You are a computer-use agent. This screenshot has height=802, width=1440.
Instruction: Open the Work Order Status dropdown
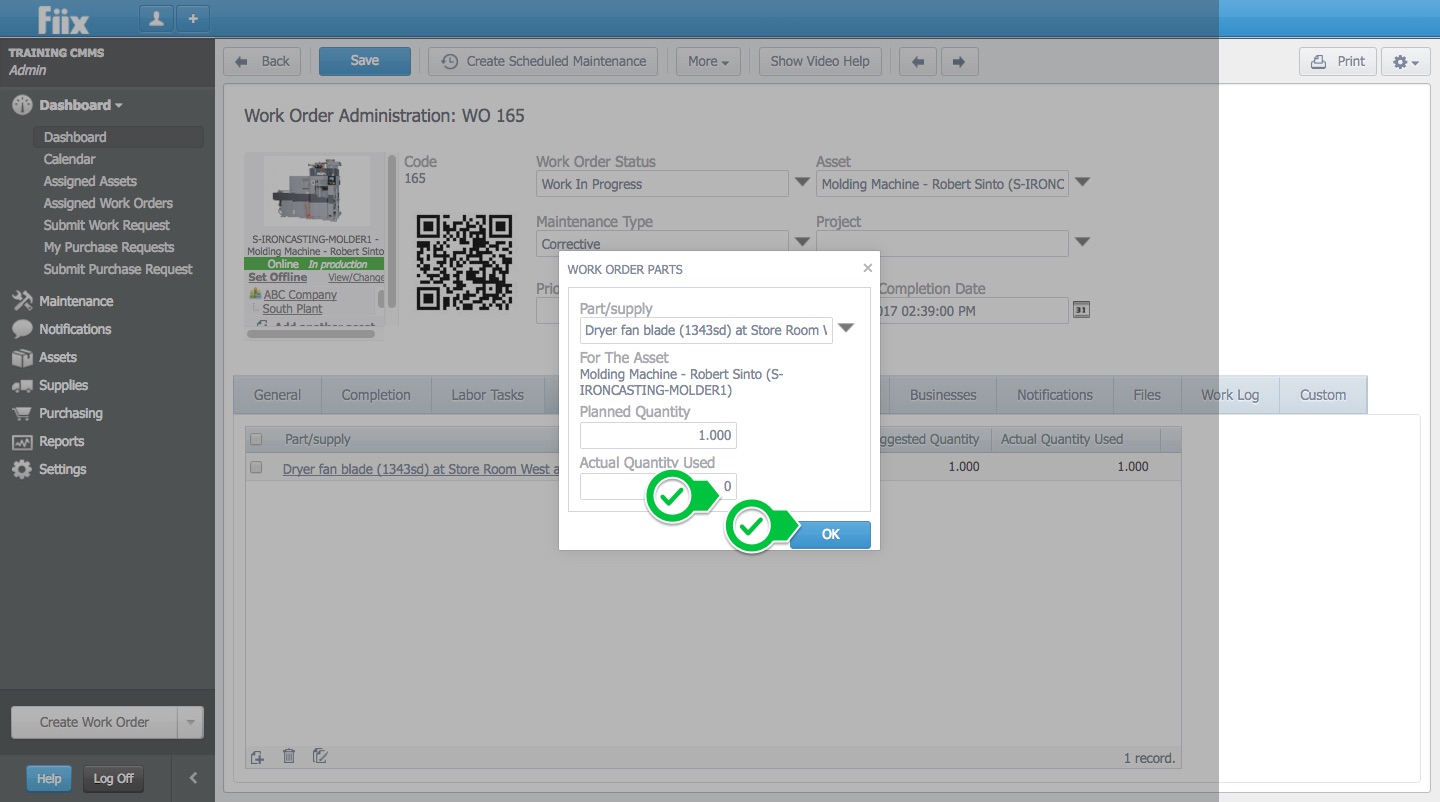pyautogui.click(x=802, y=183)
